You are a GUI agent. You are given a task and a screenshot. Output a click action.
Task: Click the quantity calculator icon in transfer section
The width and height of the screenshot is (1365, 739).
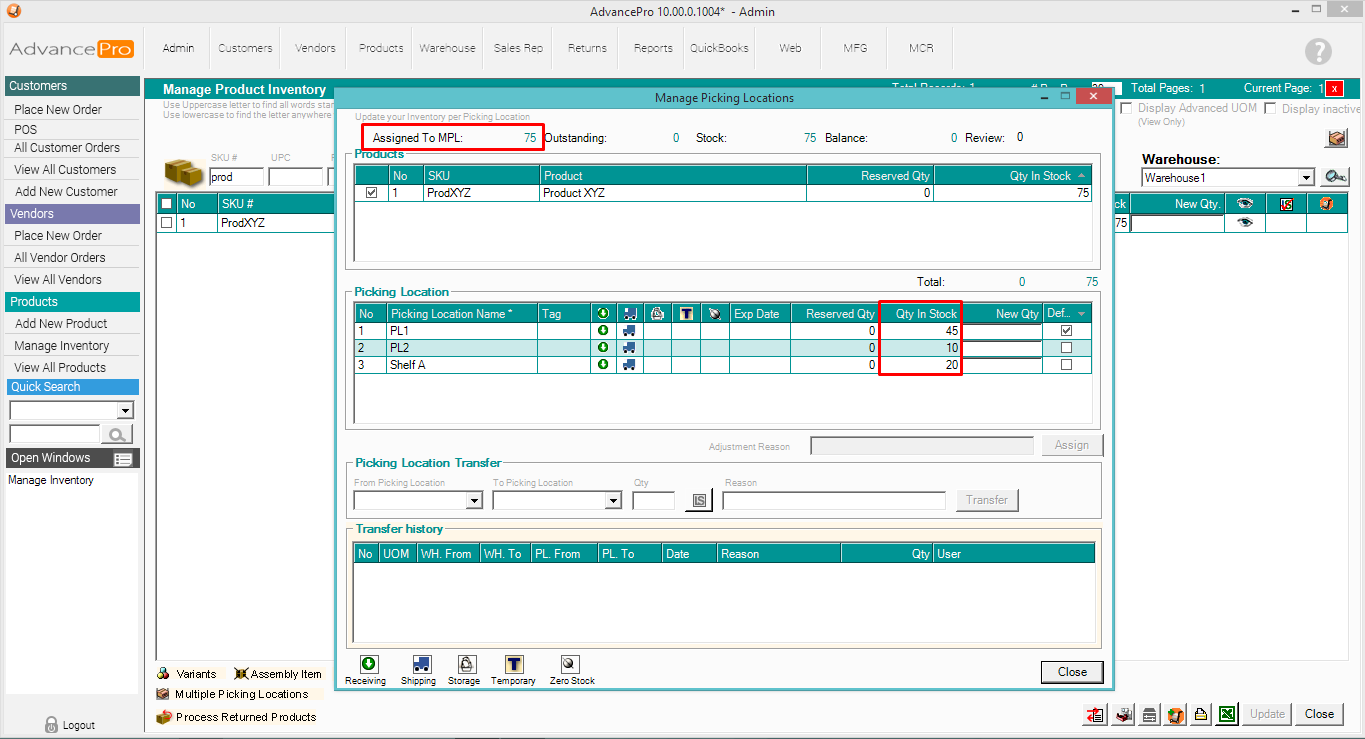click(x=699, y=501)
